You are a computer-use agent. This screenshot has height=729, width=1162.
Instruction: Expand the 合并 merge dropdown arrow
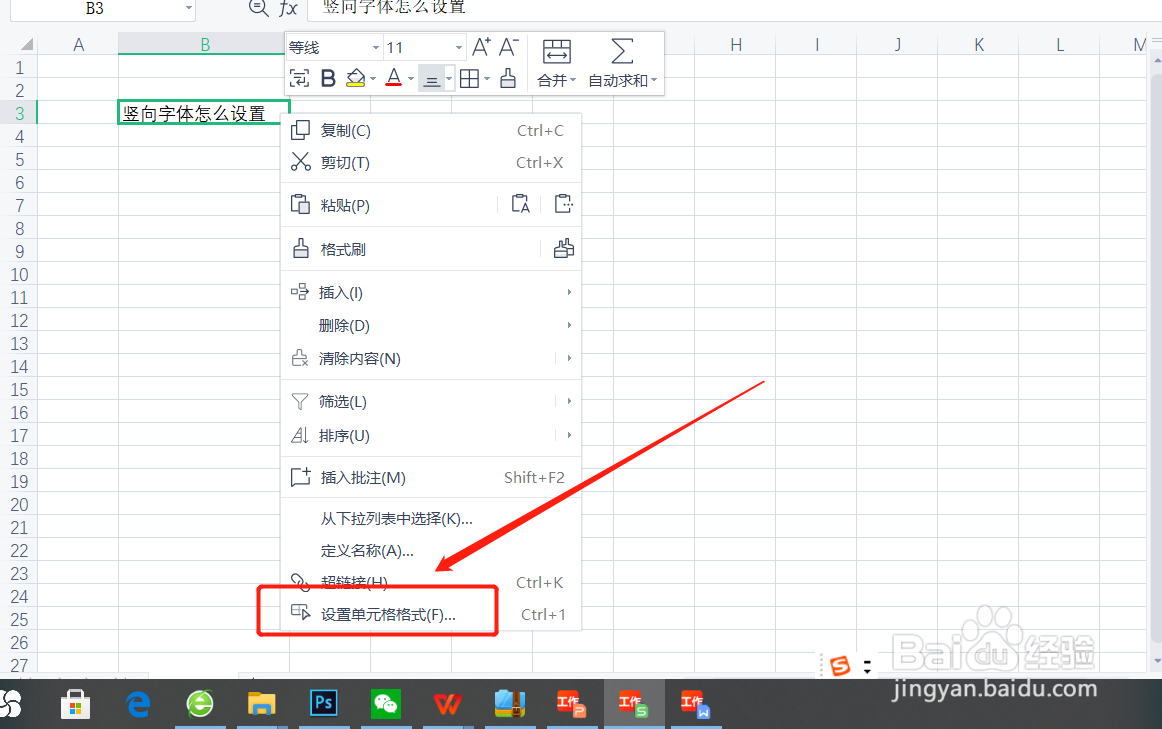click(x=573, y=81)
